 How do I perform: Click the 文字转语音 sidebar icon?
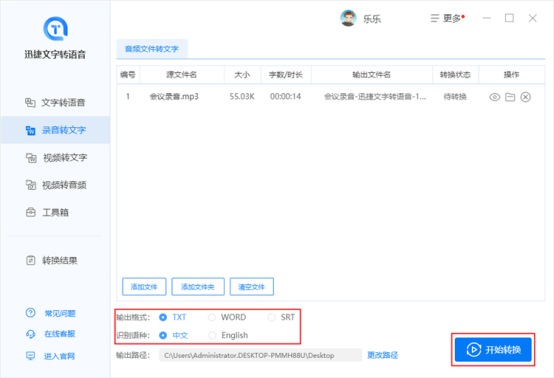pyautogui.click(x=30, y=102)
